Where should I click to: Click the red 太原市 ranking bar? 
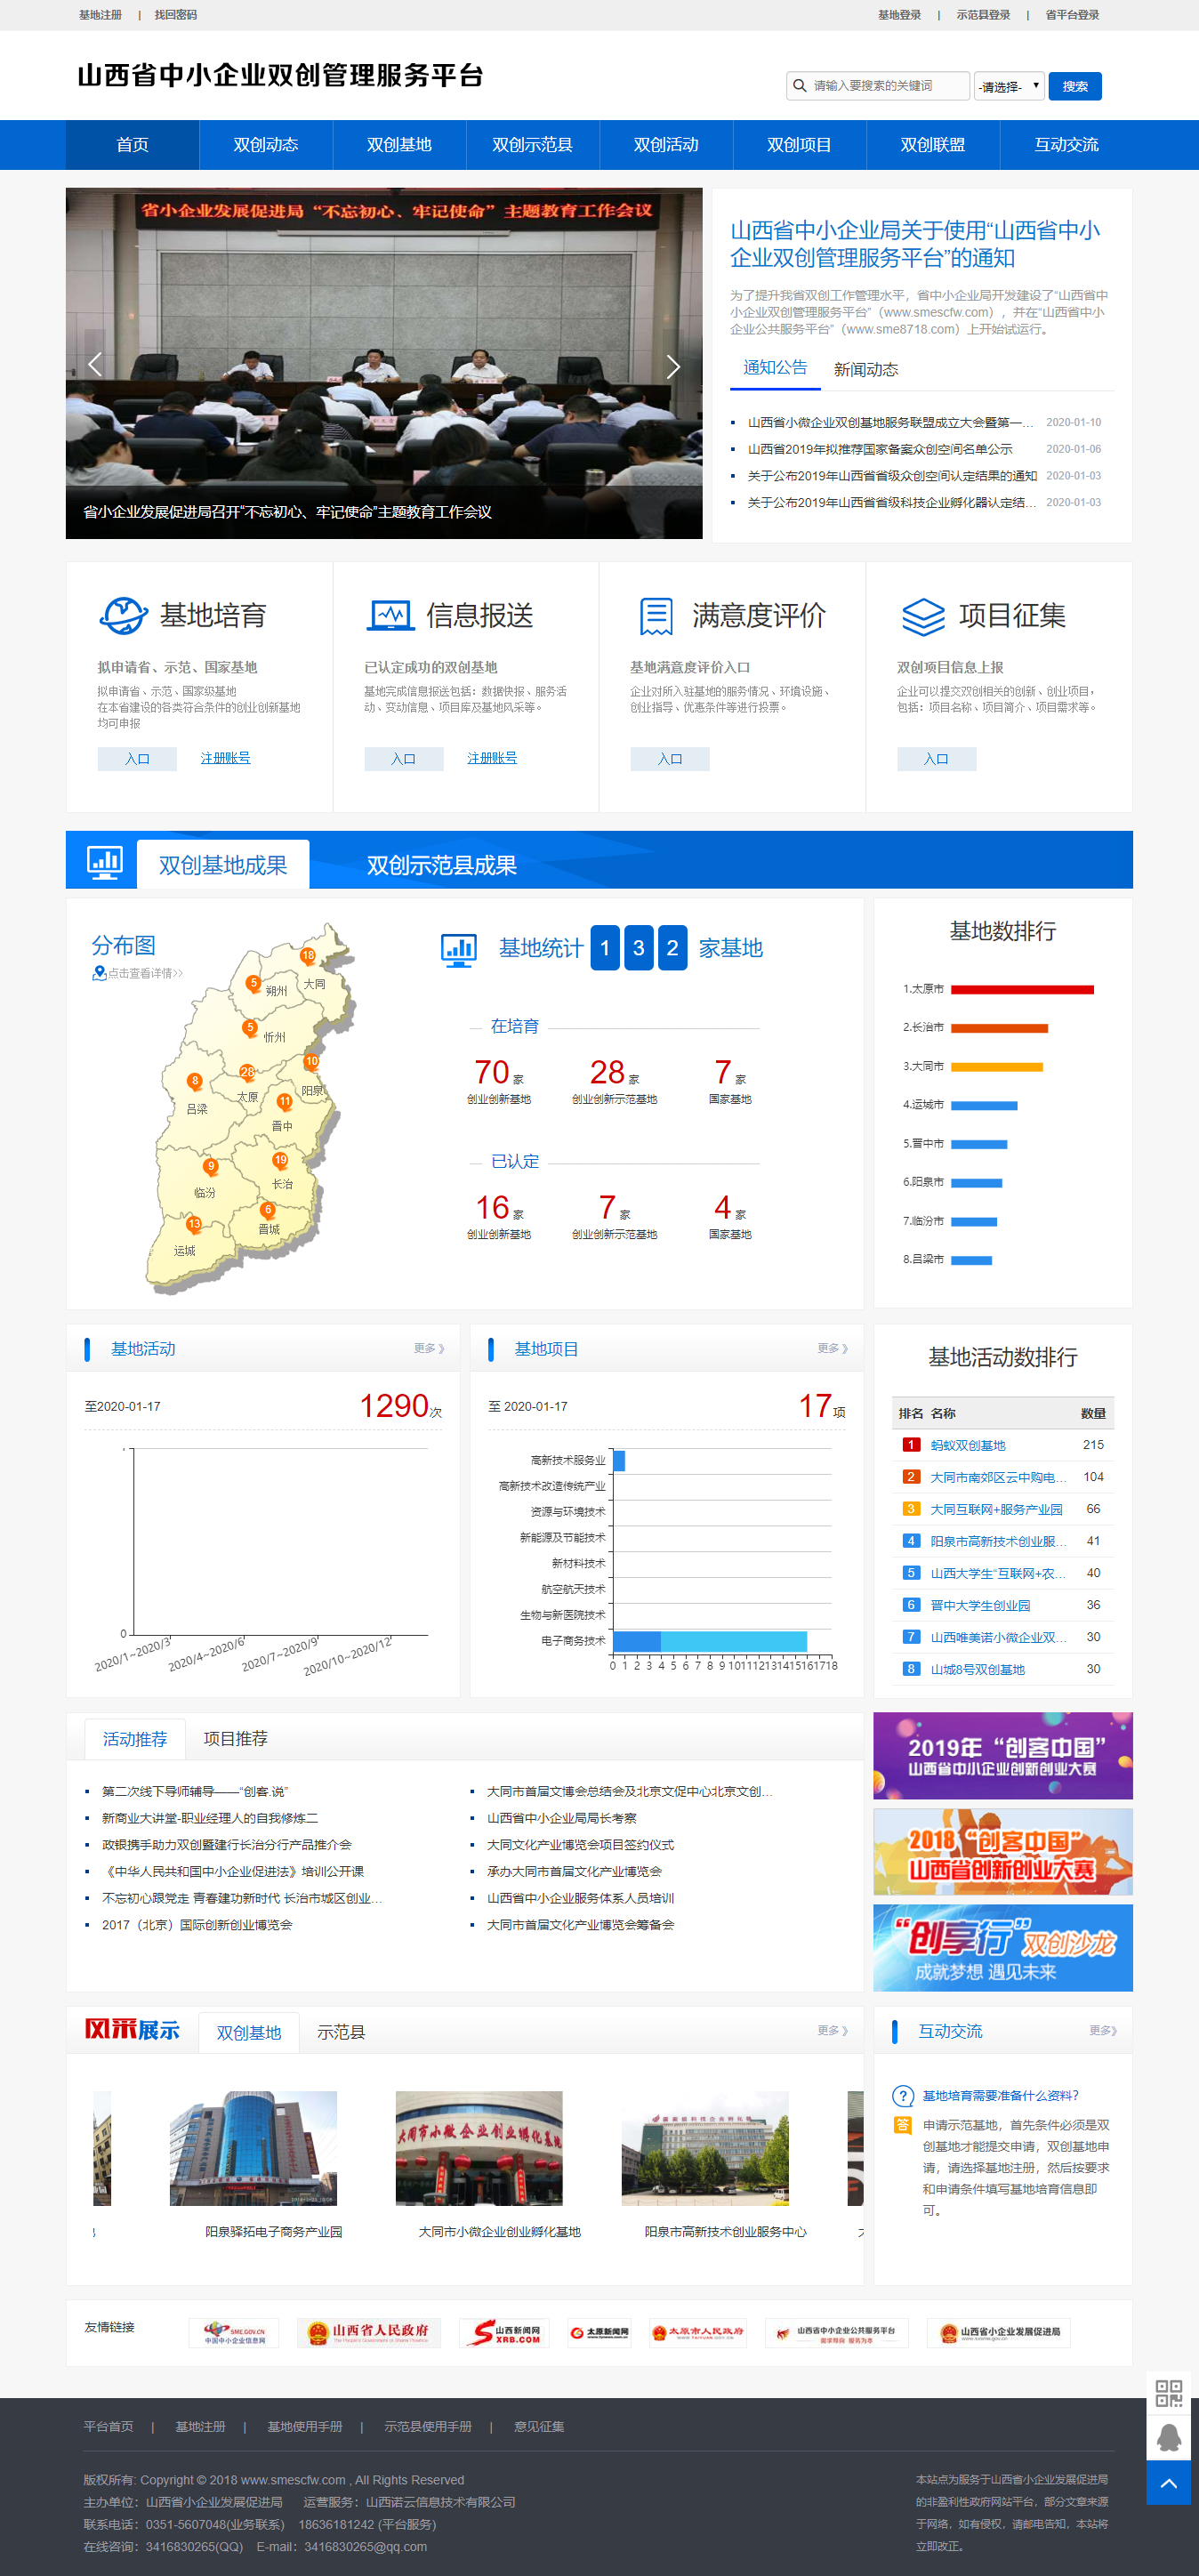(1022, 990)
